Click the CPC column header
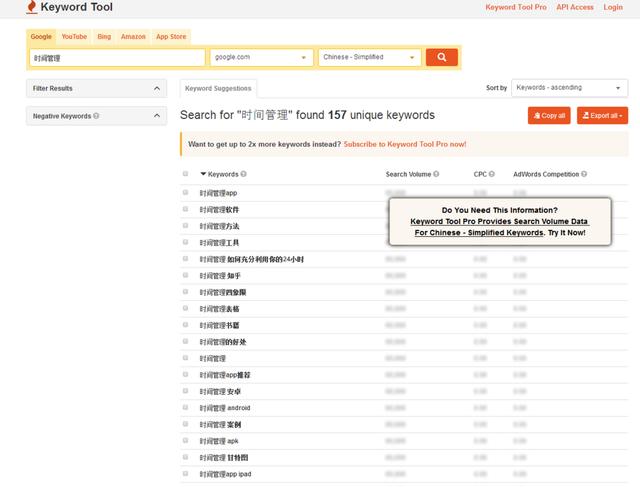640x487 pixels. 480,174
